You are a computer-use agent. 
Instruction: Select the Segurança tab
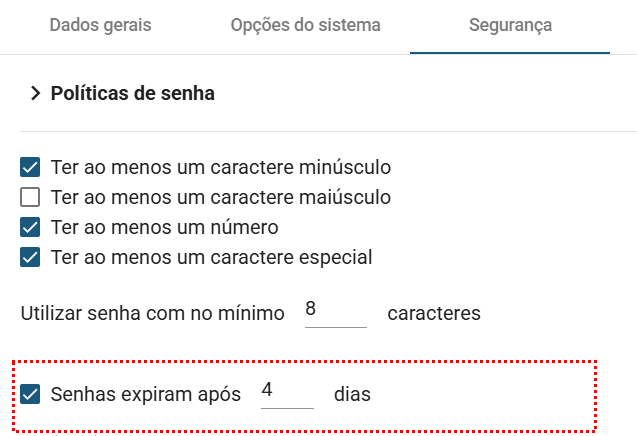510,25
